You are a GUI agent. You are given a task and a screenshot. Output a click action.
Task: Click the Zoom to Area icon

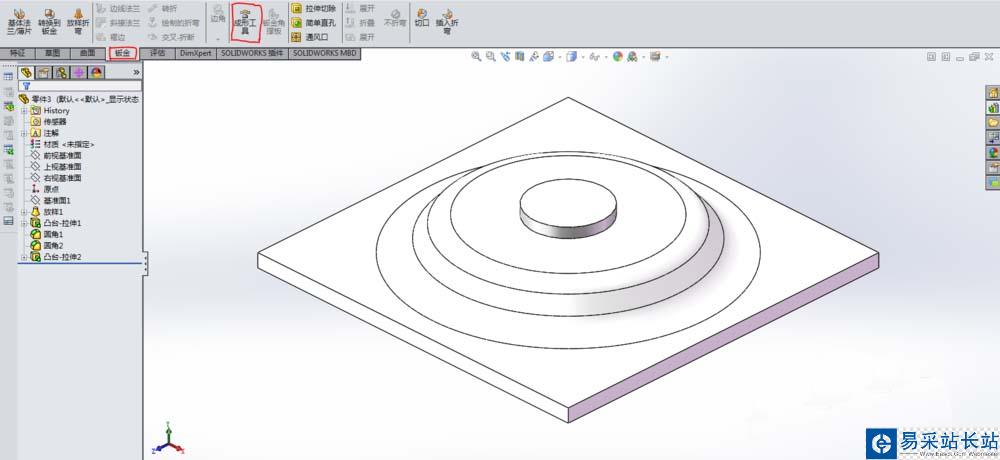[490, 57]
